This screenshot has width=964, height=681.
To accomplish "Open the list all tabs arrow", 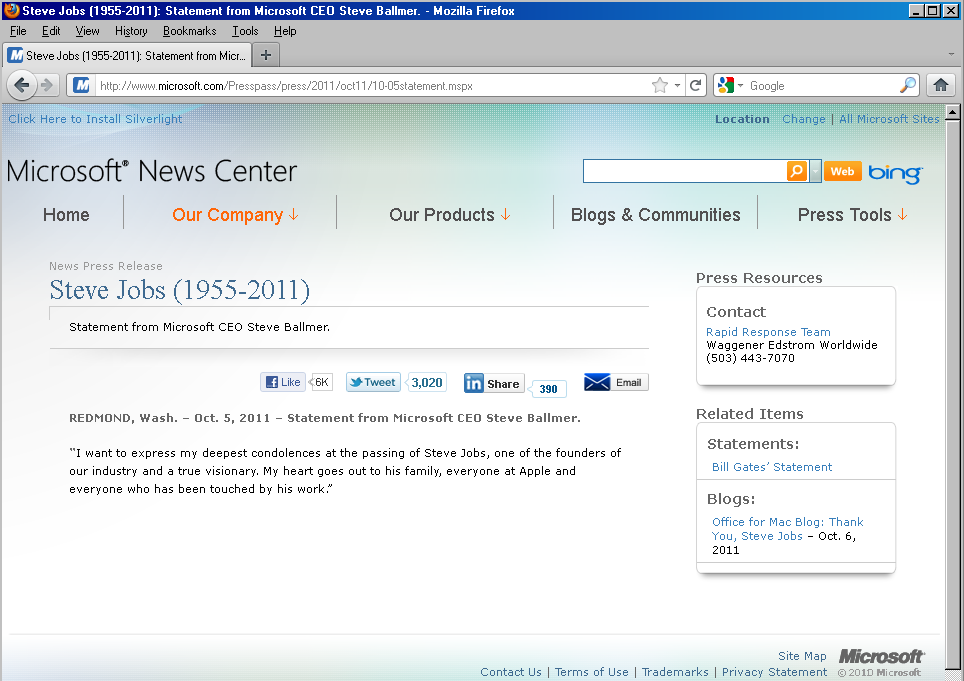I will (x=951, y=55).
